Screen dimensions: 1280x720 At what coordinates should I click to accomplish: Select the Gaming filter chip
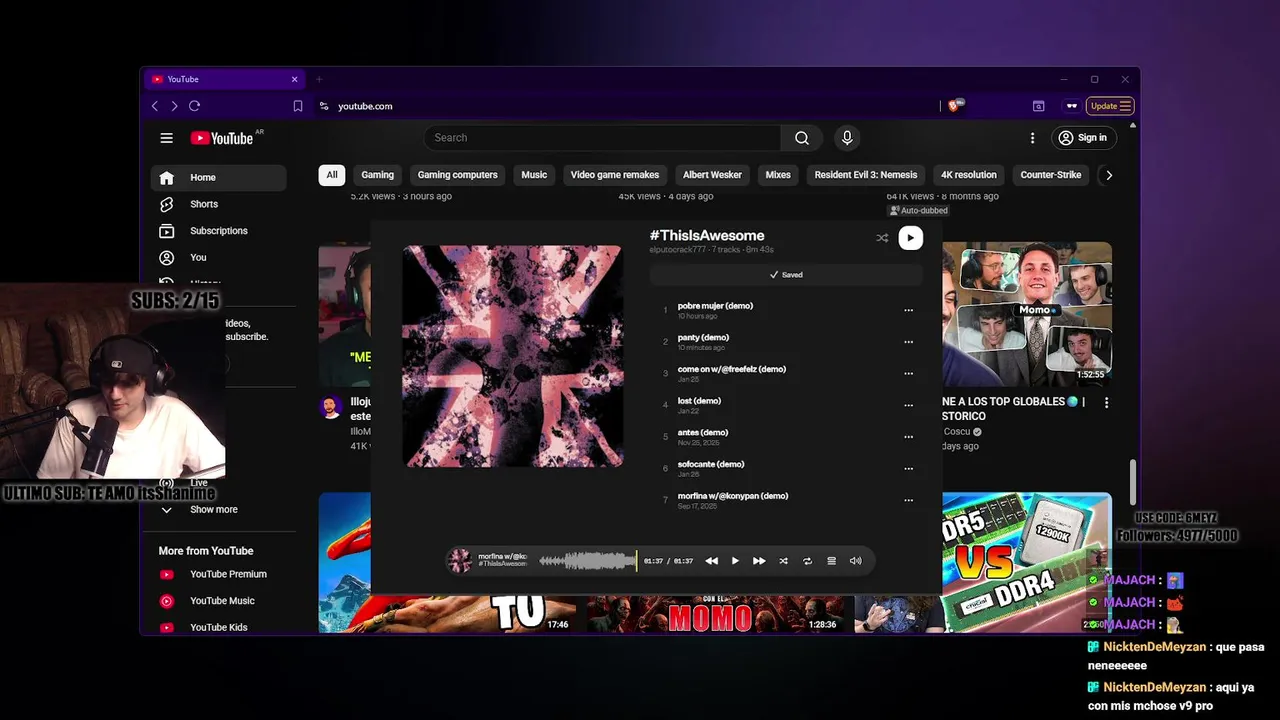pyautogui.click(x=377, y=175)
